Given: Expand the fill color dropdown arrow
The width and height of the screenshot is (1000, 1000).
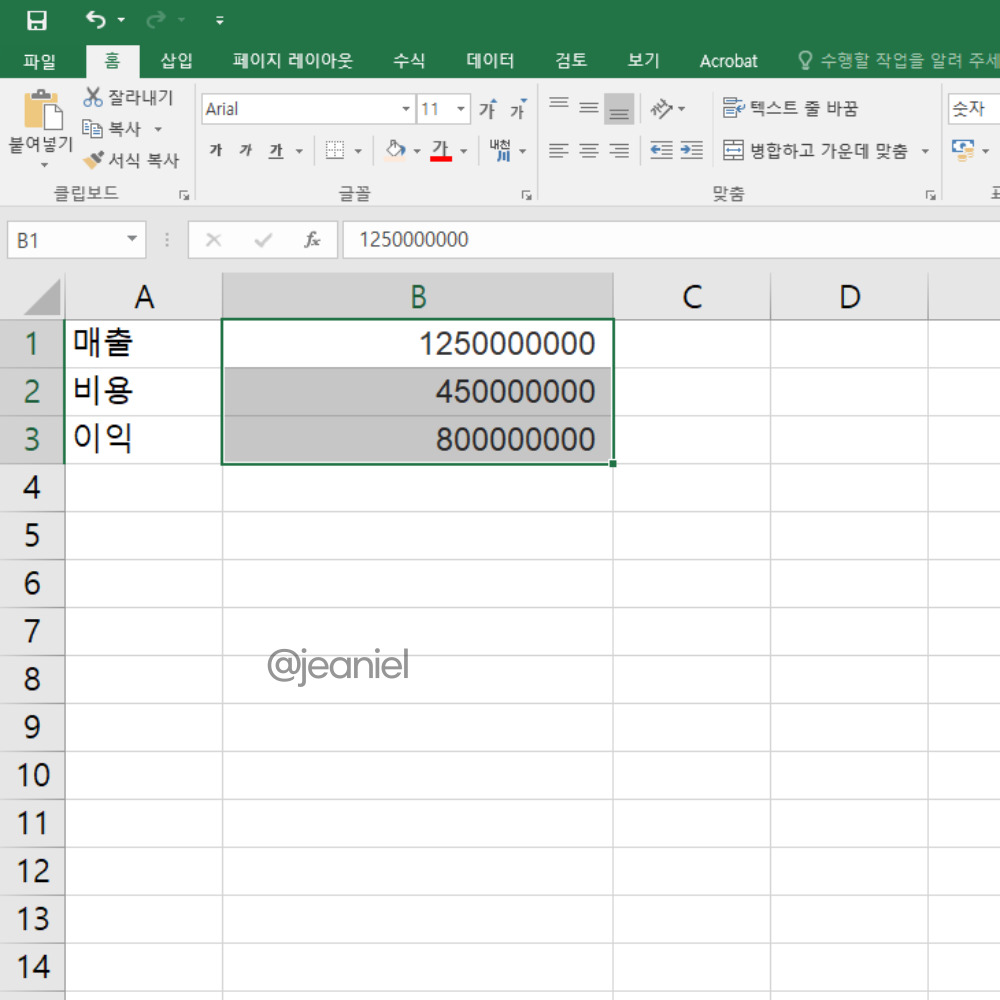Looking at the screenshot, I should pyautogui.click(x=417, y=152).
